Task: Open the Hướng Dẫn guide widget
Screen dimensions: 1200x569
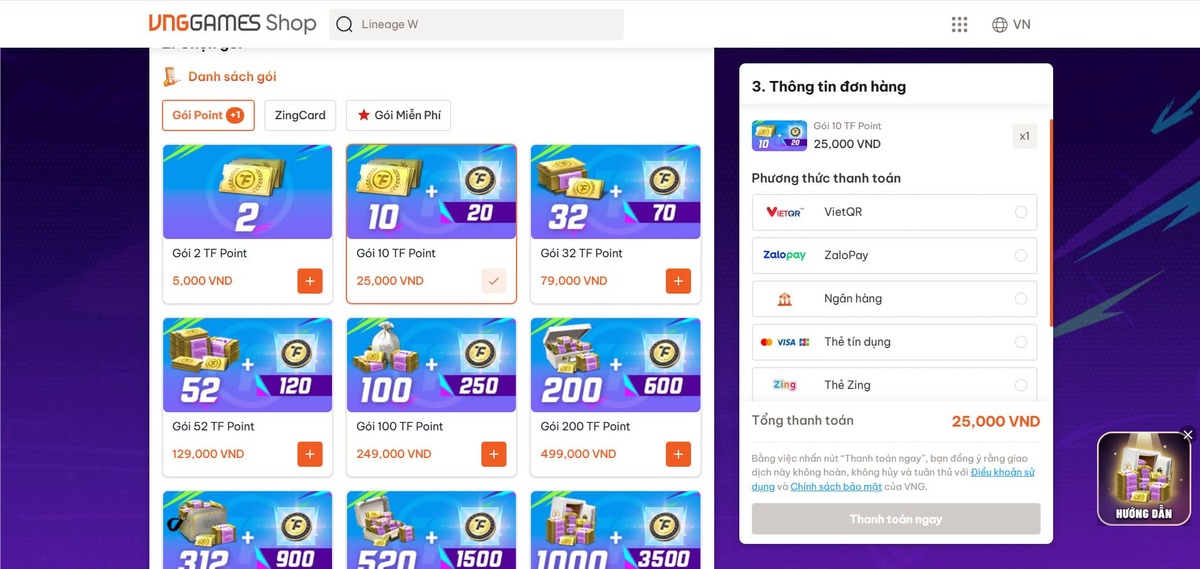Action: [x=1144, y=481]
